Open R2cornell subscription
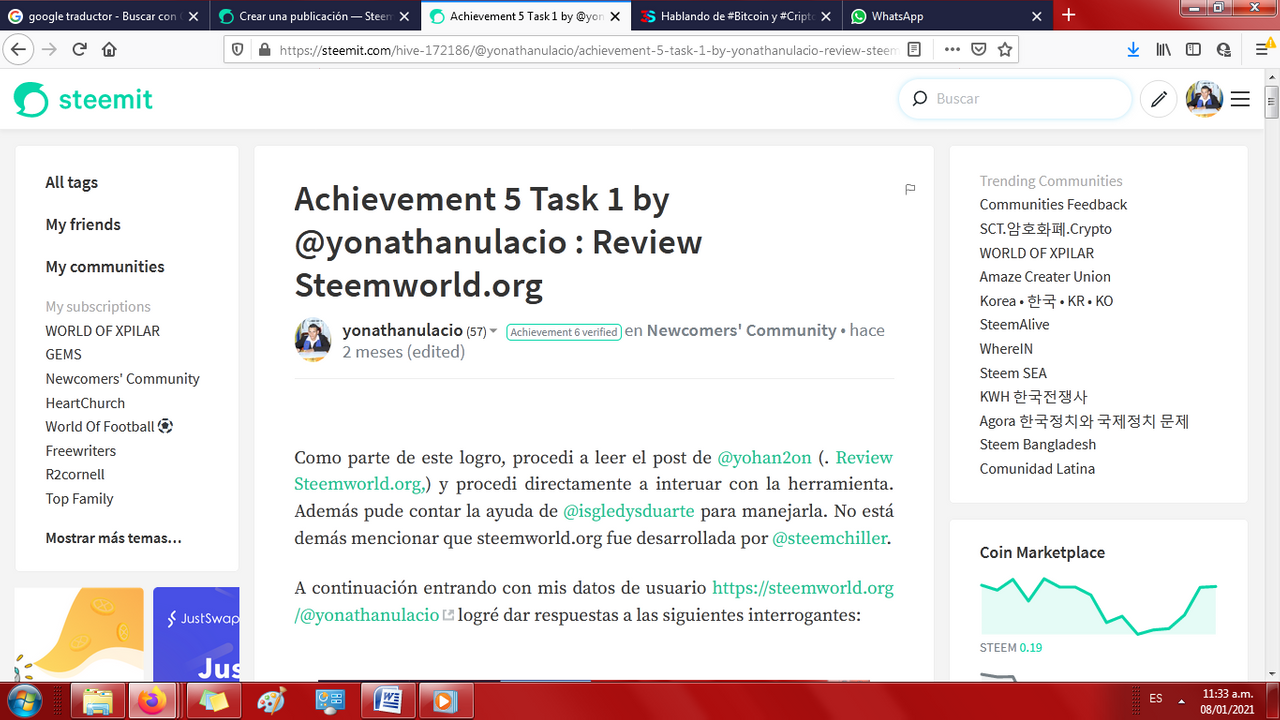The width and height of the screenshot is (1280, 720). [75, 474]
